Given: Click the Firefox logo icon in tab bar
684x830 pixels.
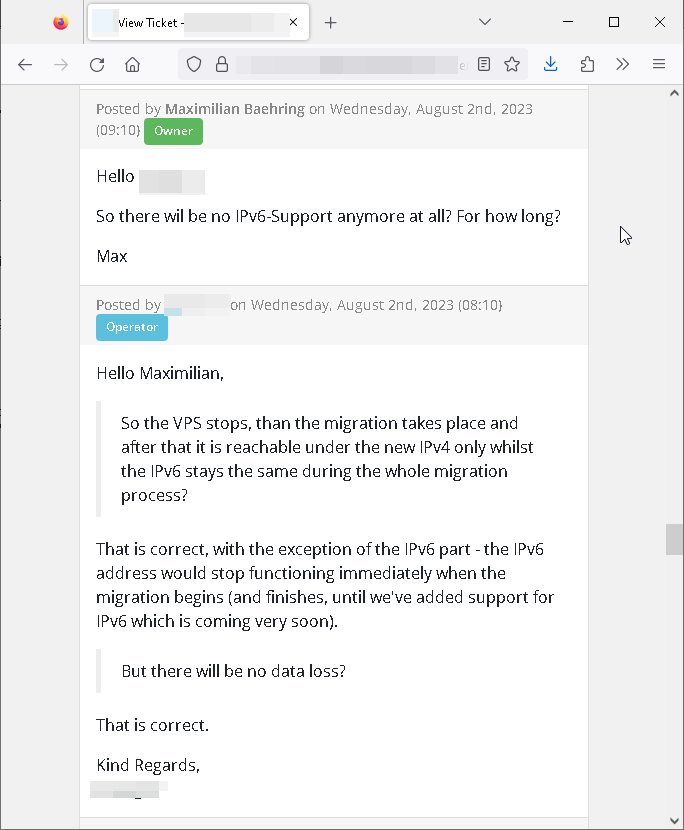Looking at the screenshot, I should (x=61, y=22).
